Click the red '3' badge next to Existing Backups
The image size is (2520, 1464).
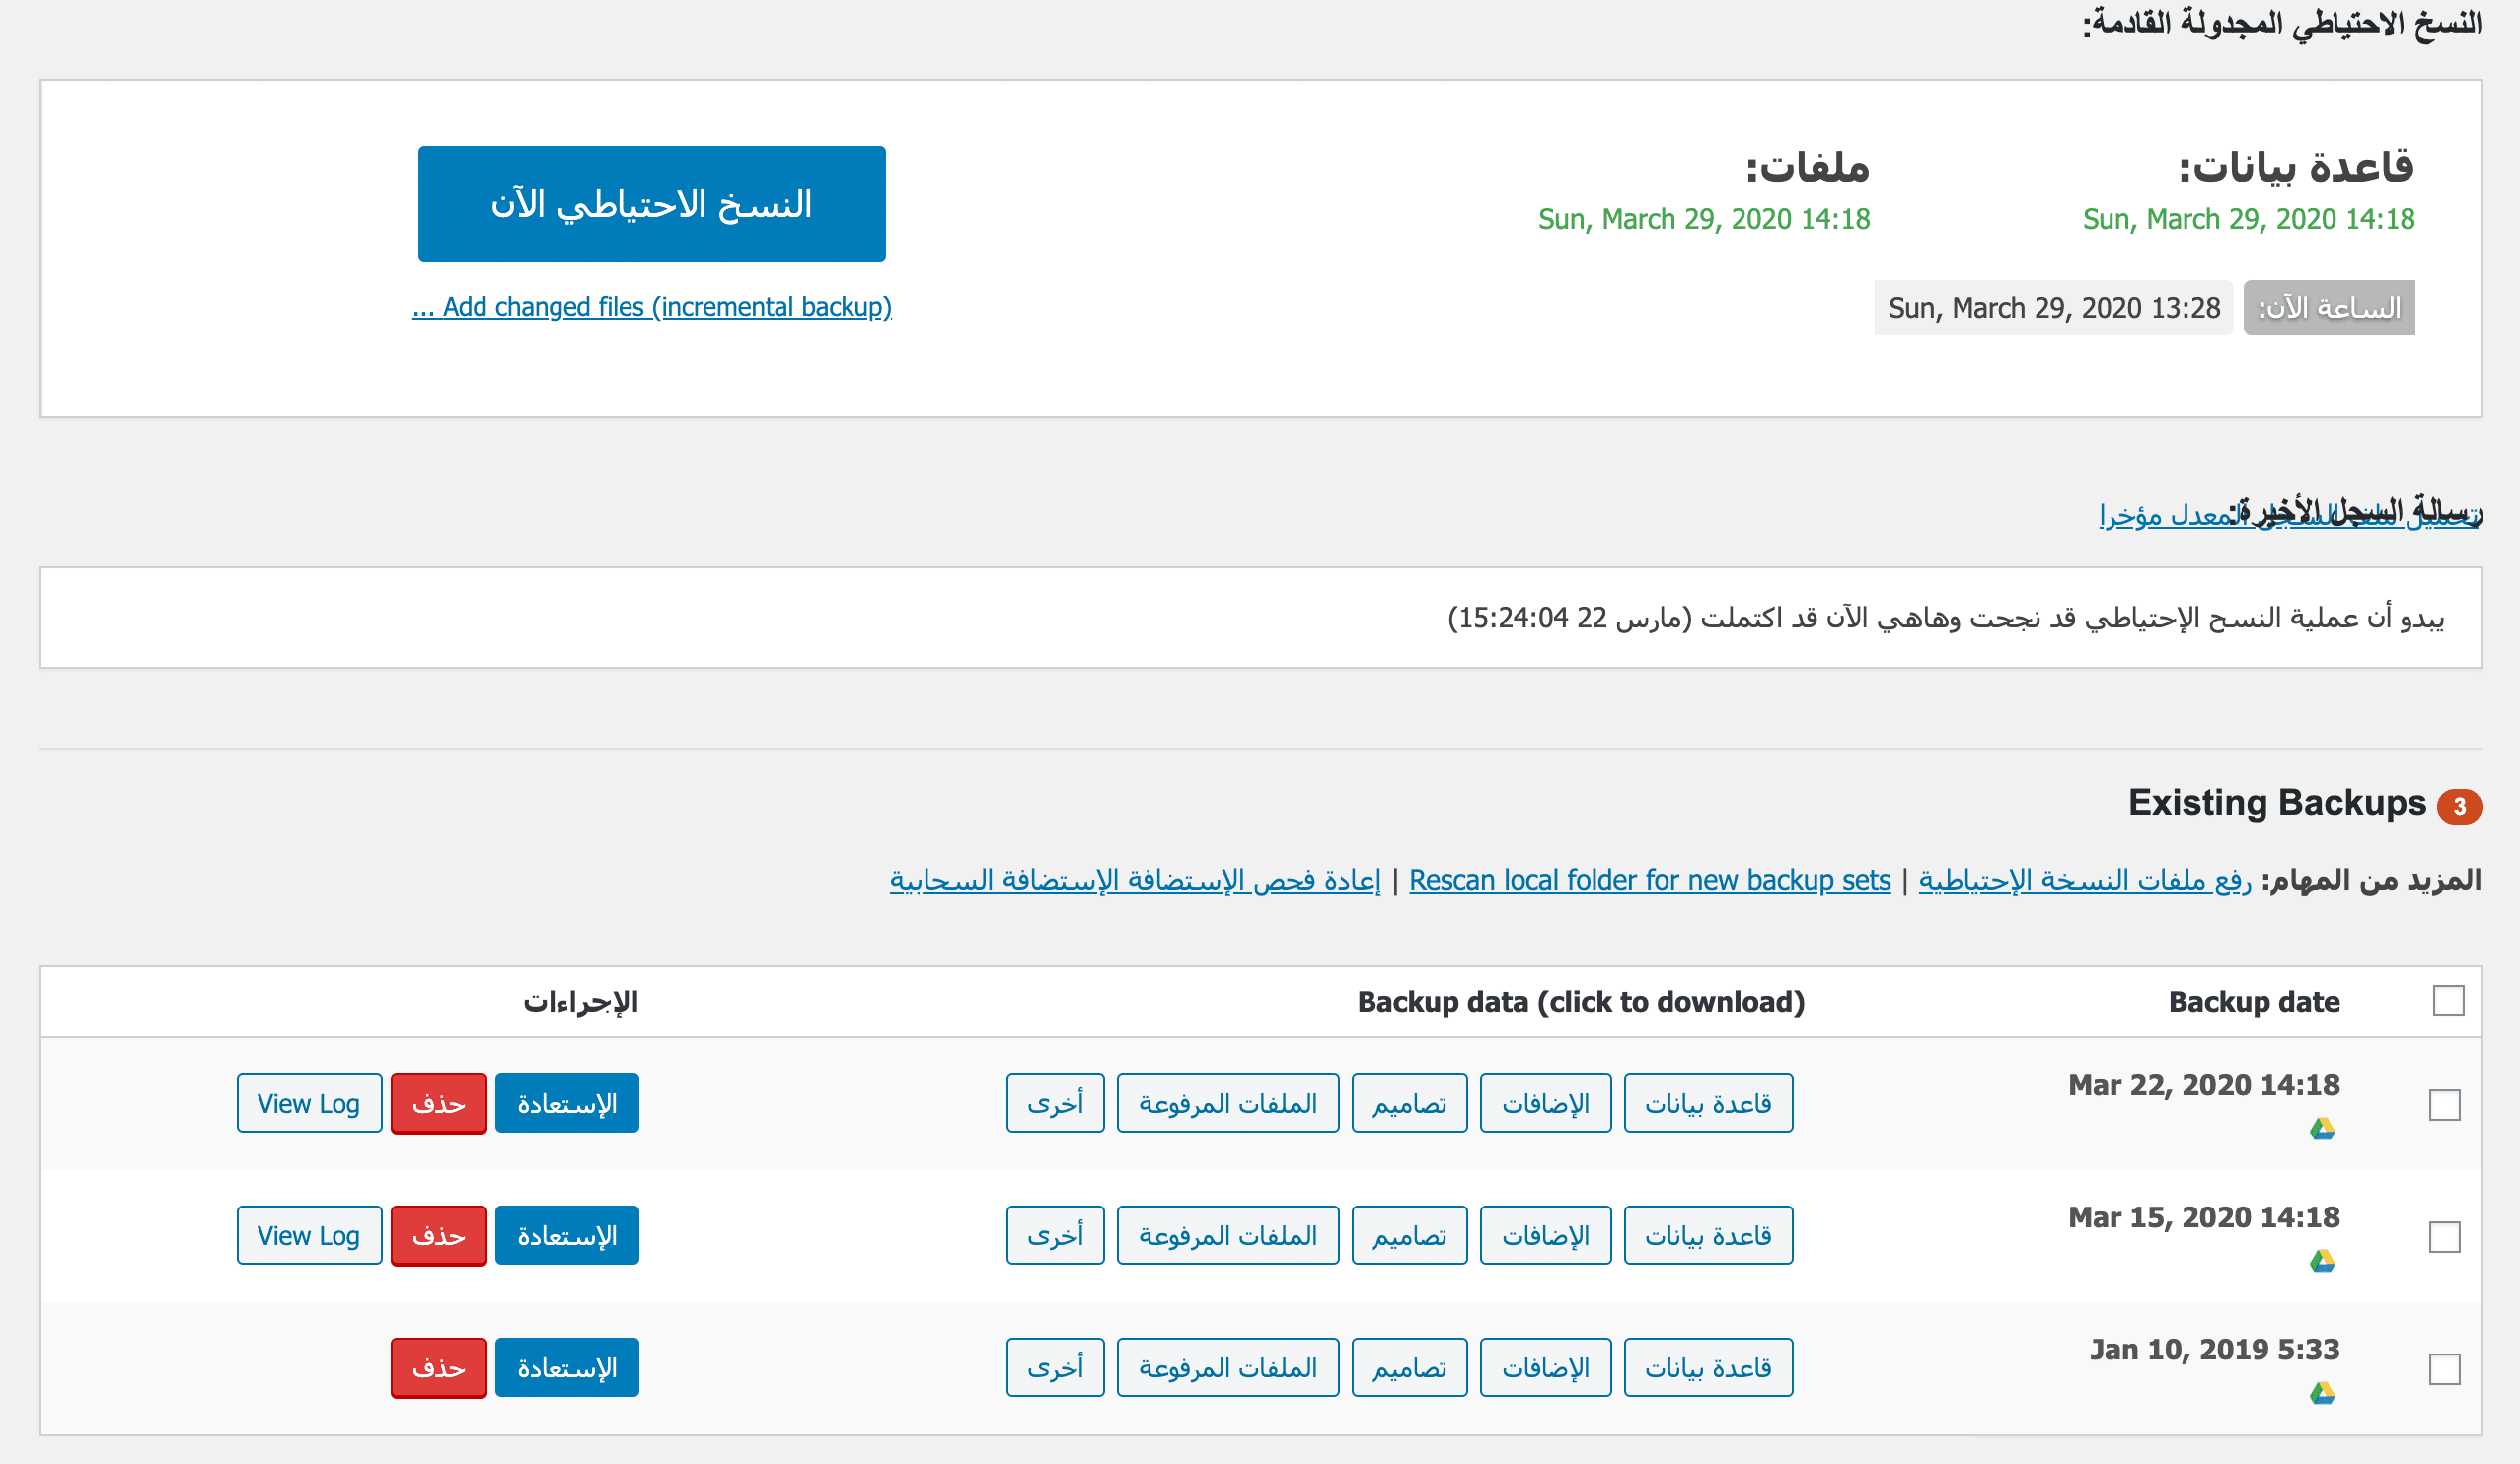click(2460, 807)
